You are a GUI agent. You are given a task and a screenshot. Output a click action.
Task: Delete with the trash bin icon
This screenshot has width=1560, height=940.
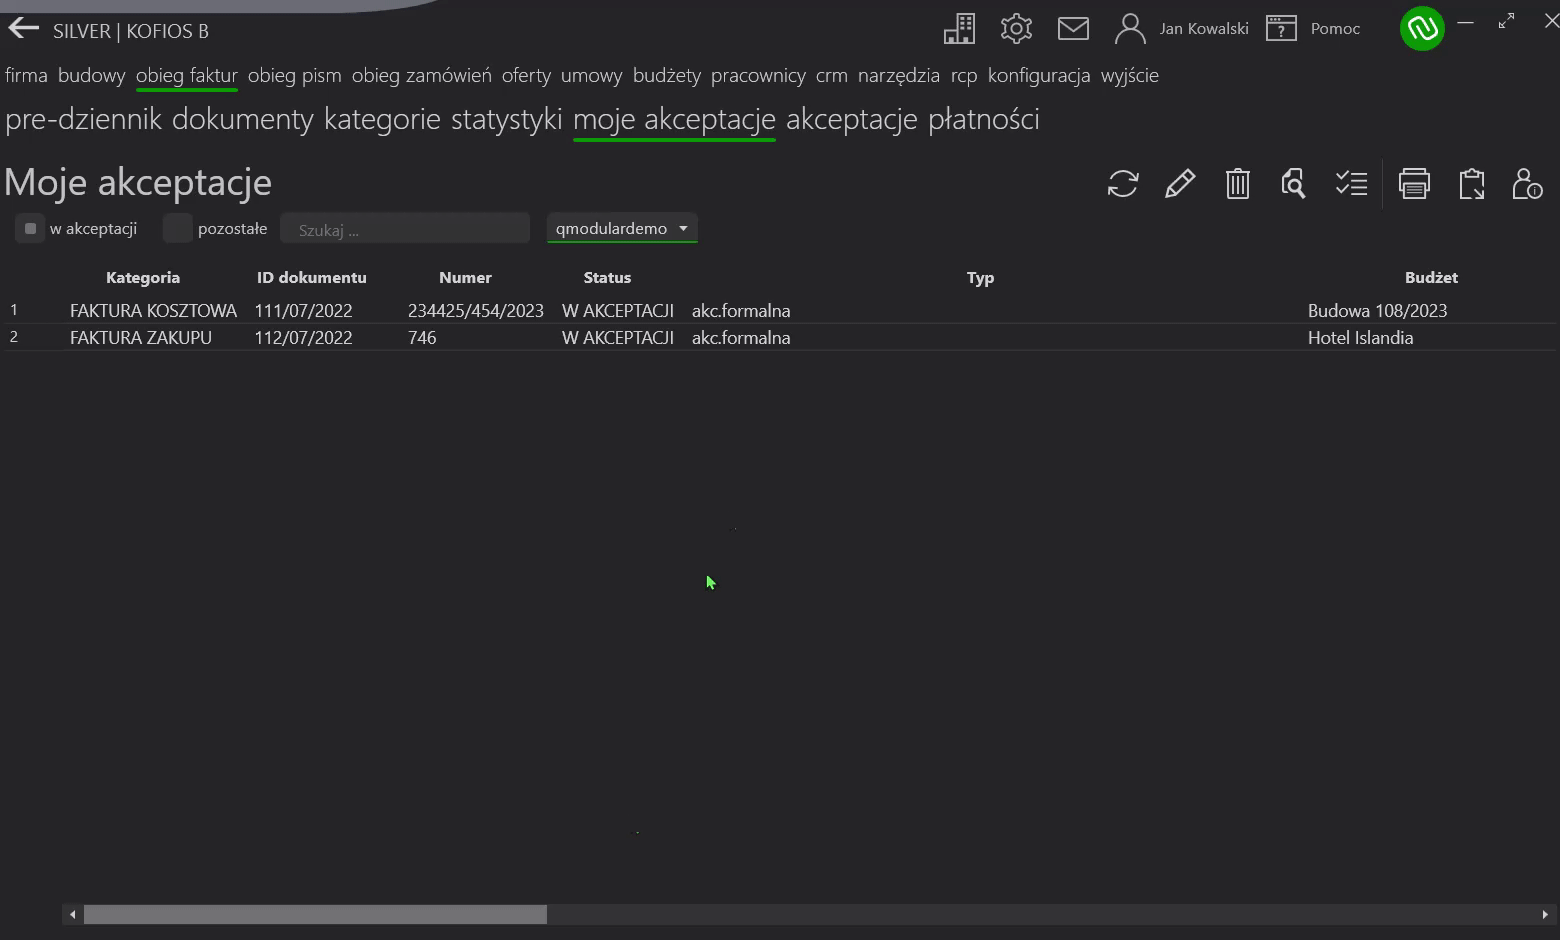1238,184
